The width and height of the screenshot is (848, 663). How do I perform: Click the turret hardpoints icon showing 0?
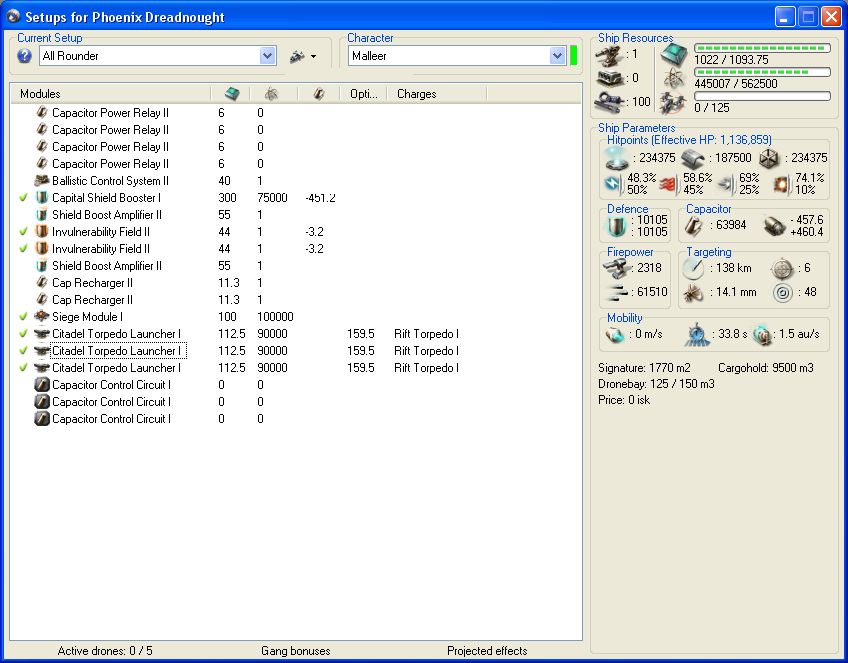click(608, 78)
